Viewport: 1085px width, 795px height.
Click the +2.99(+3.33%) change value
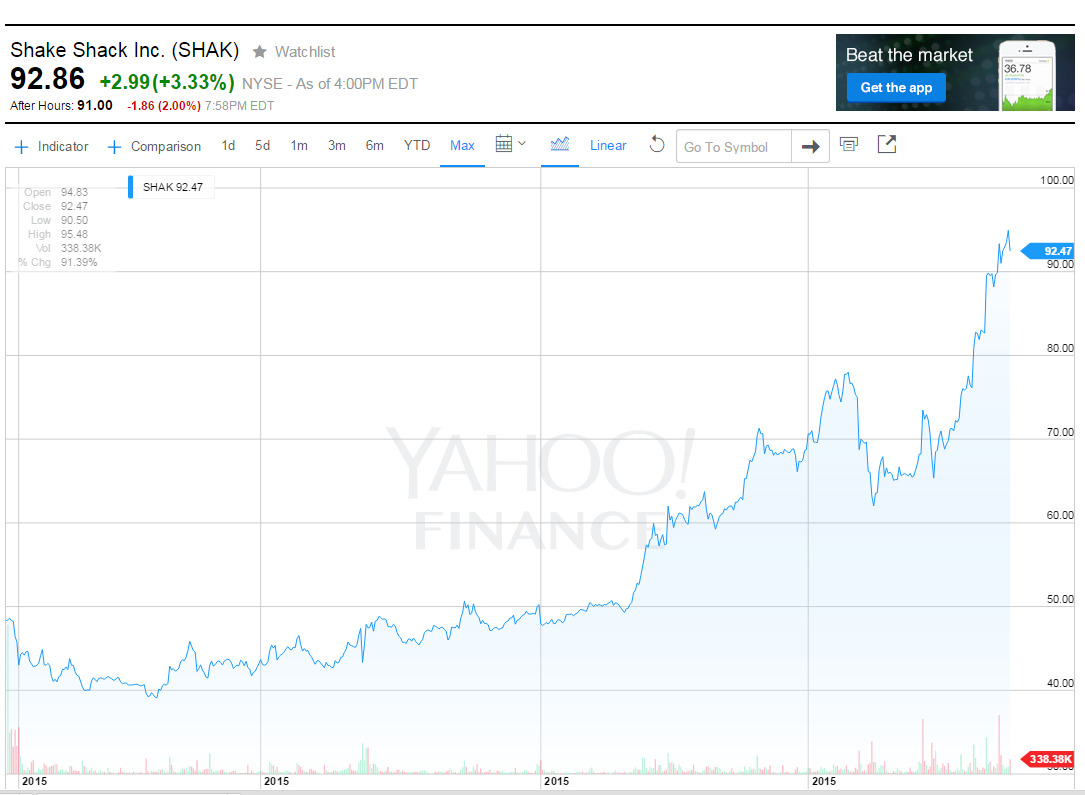click(167, 82)
